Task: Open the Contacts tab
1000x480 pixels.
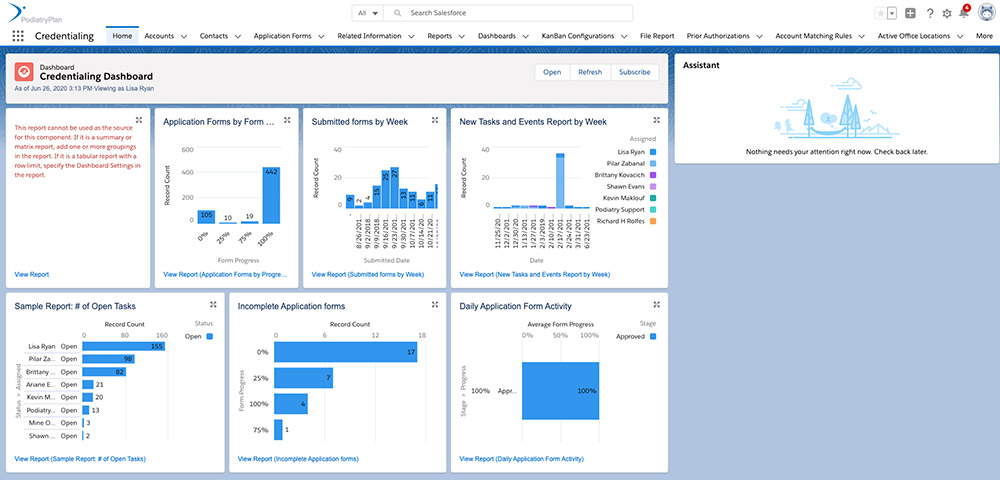Action: [x=214, y=36]
